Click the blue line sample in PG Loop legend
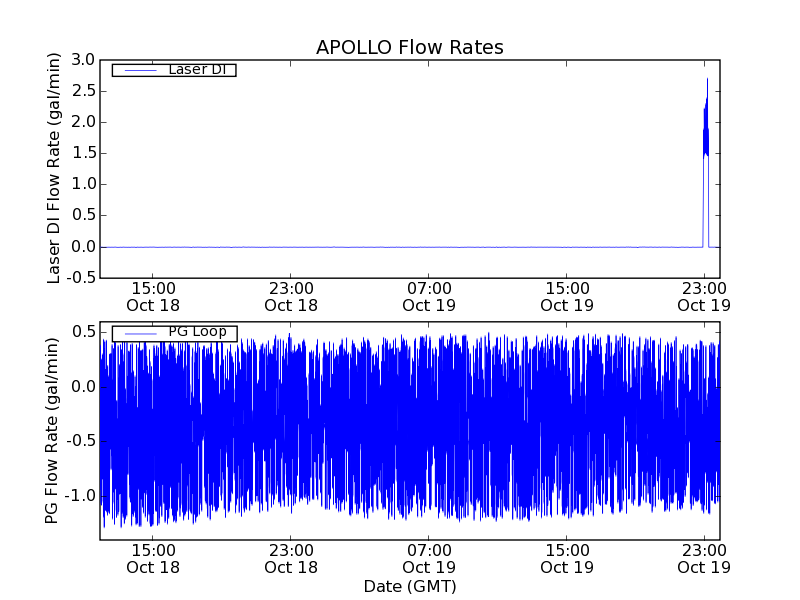This screenshot has height=600, width=800. (138, 333)
